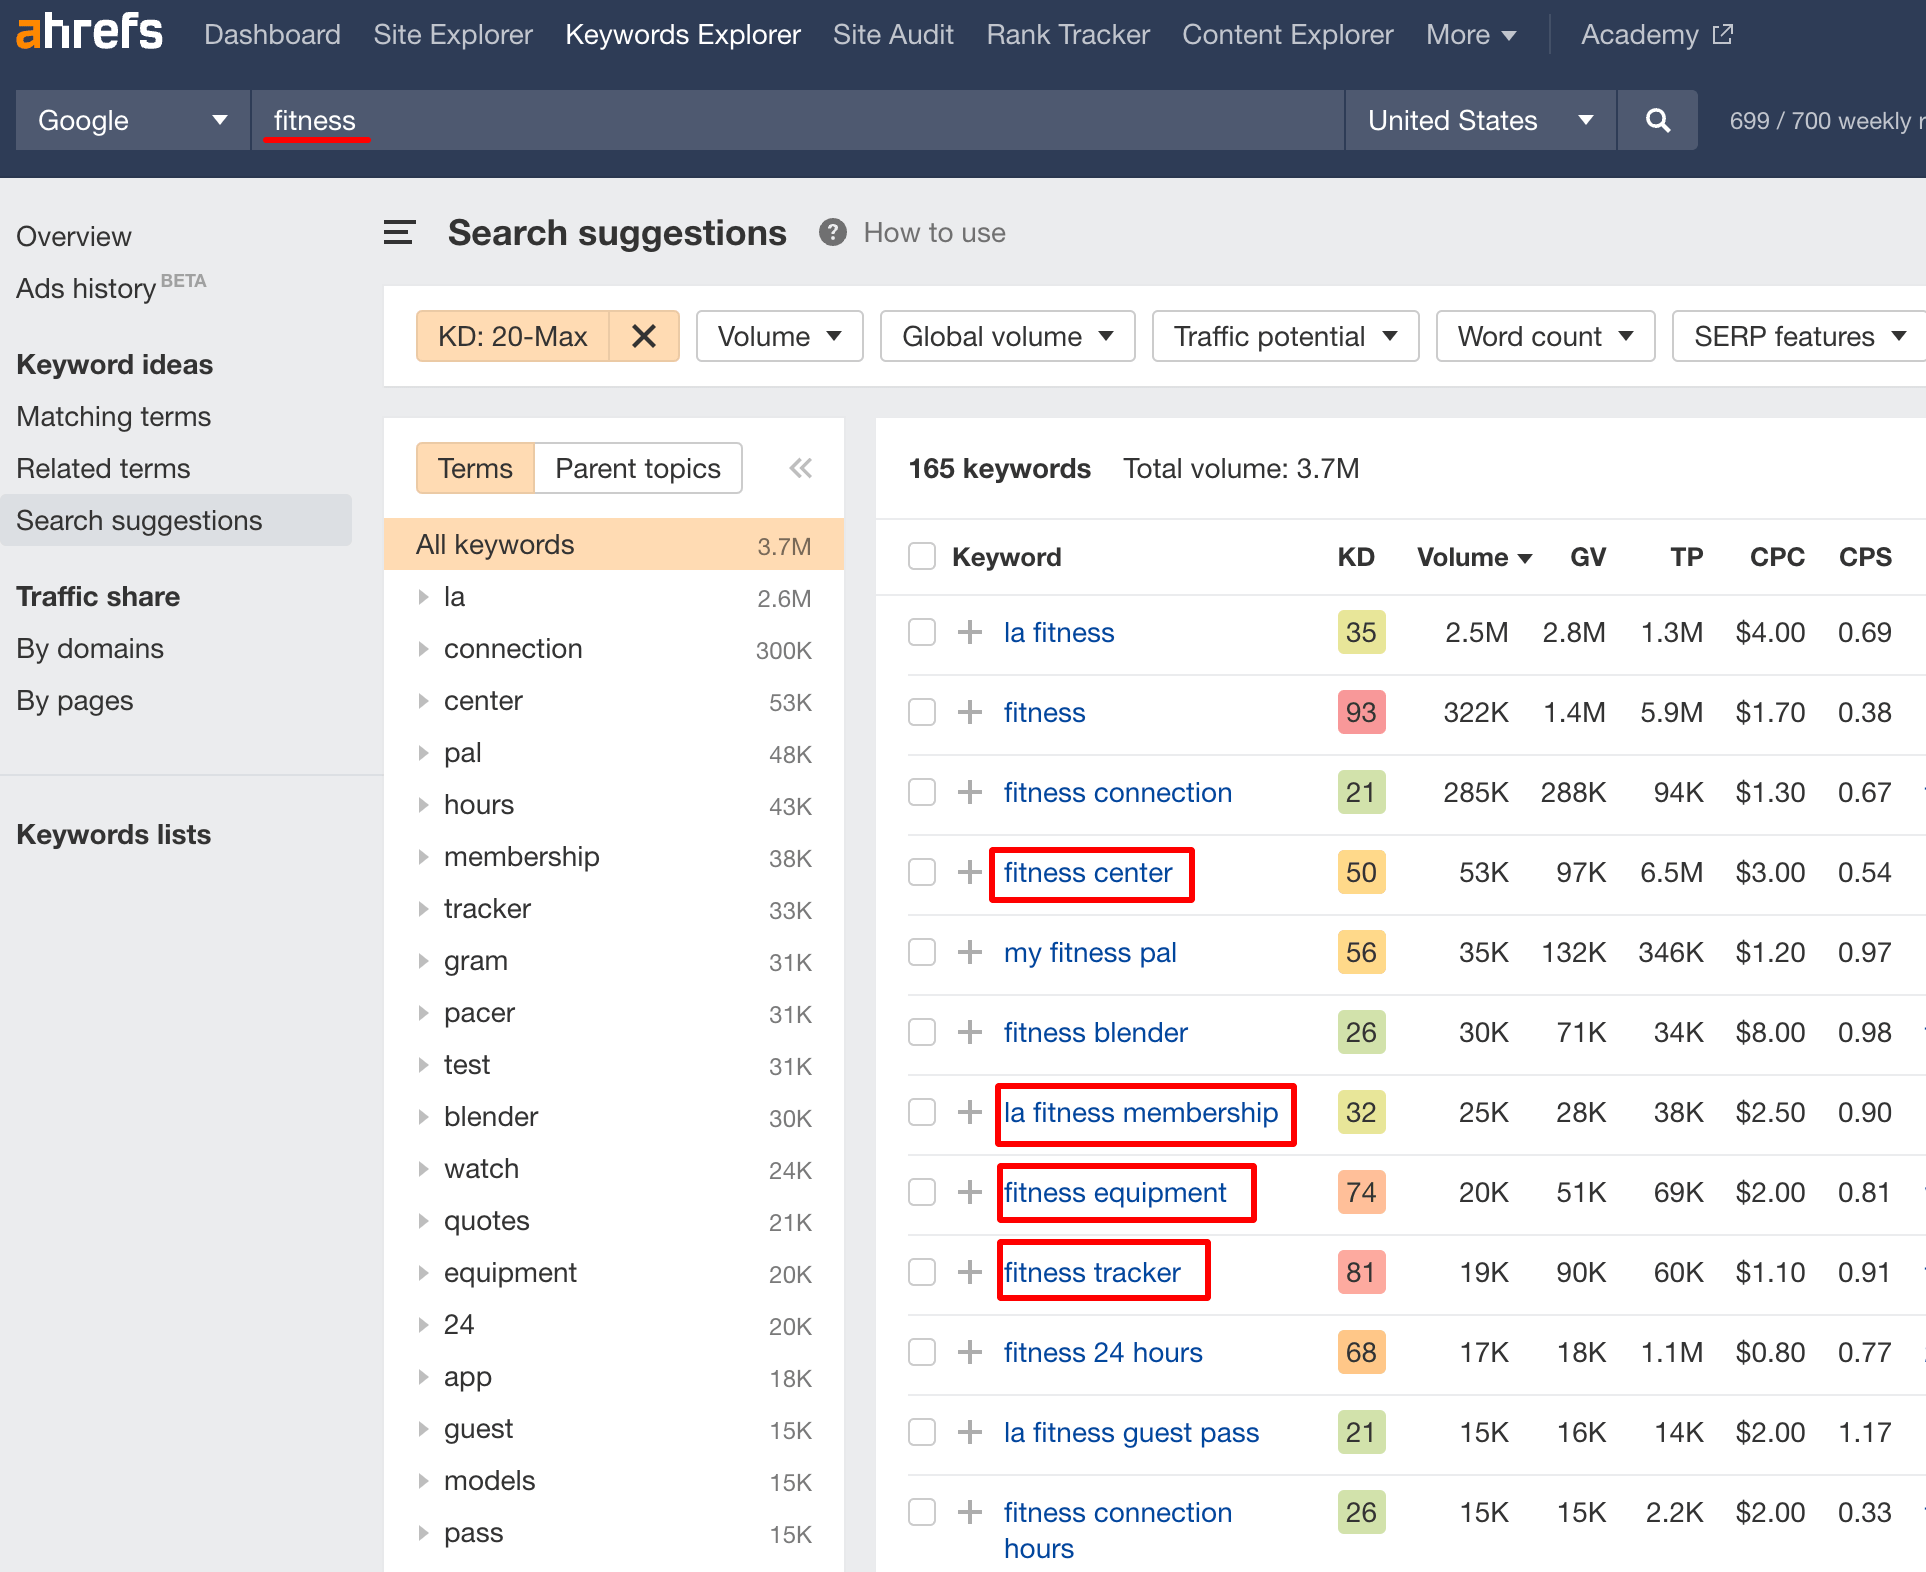Open Site Explorer in top navigation

453,34
